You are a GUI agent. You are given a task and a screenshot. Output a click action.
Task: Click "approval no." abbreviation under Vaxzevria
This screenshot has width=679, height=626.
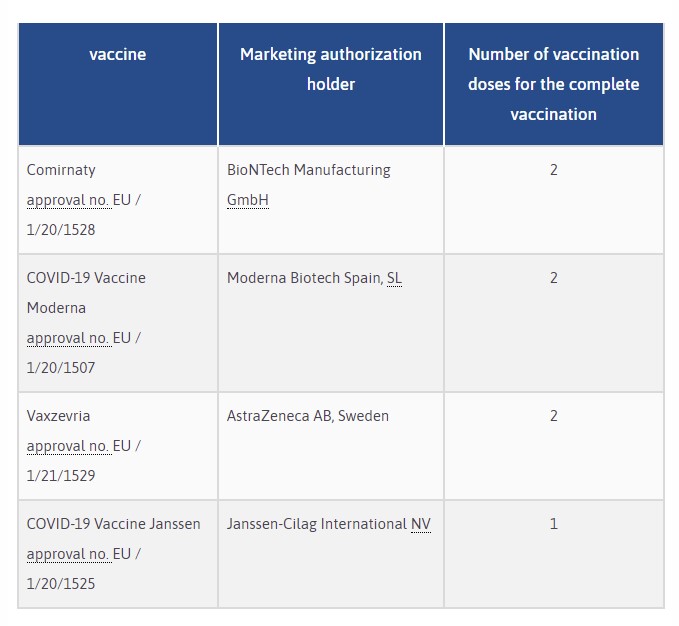68,446
